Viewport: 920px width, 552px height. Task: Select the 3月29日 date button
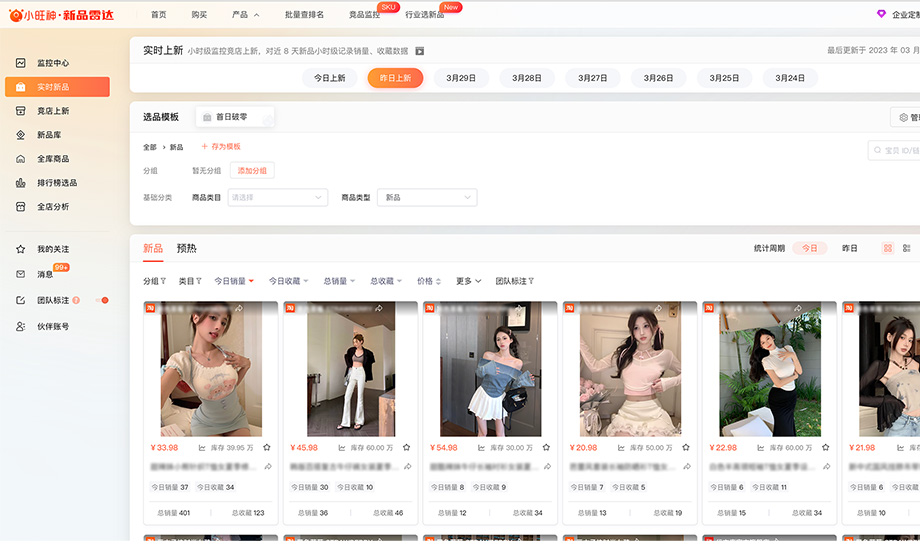pos(461,78)
